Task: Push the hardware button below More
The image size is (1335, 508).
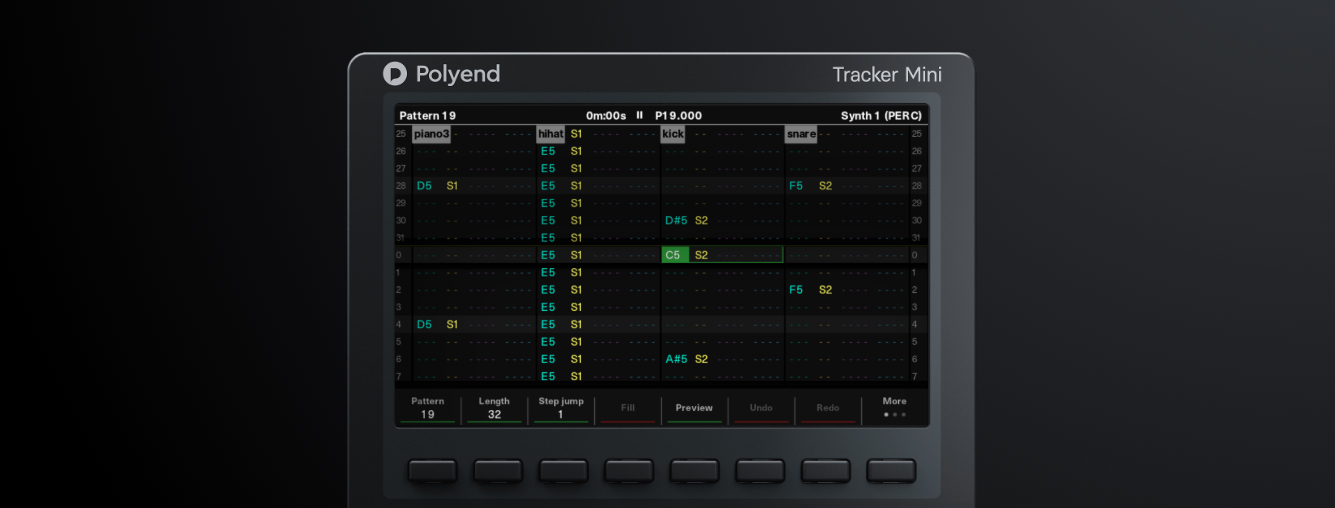Action: click(891, 471)
